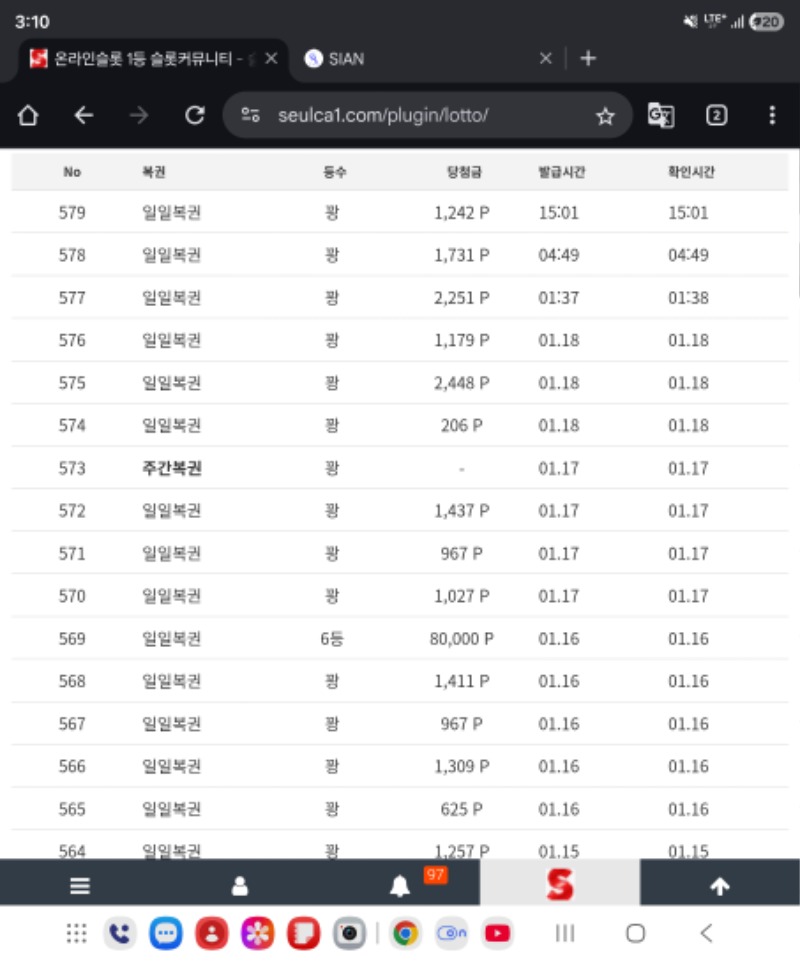Open the browser three-dot menu

point(771,116)
